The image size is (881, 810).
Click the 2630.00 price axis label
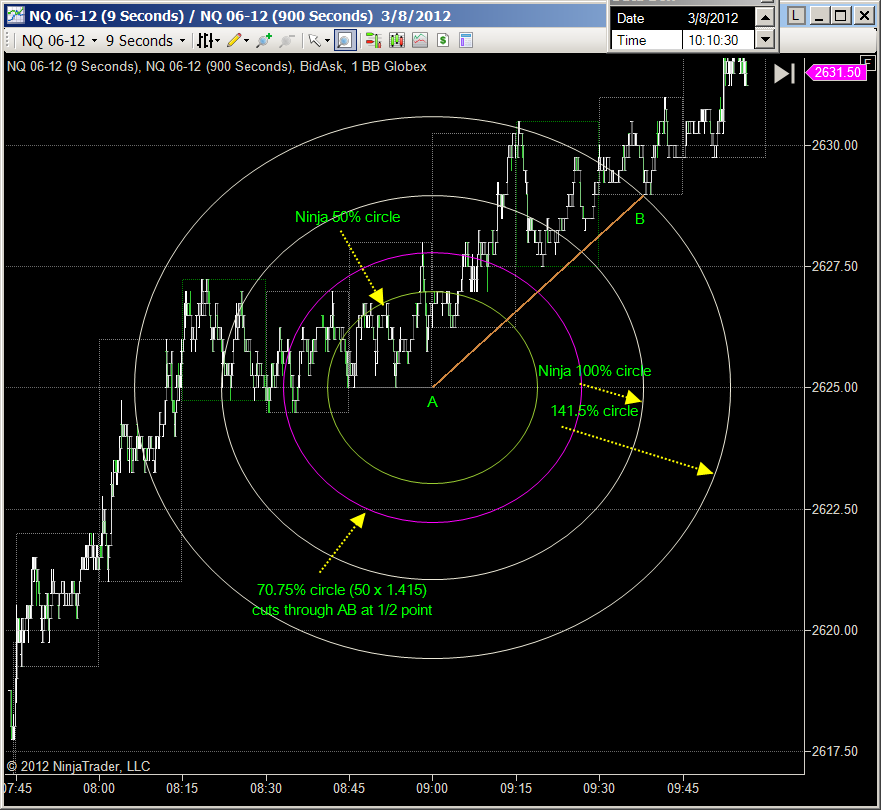pyautogui.click(x=834, y=145)
